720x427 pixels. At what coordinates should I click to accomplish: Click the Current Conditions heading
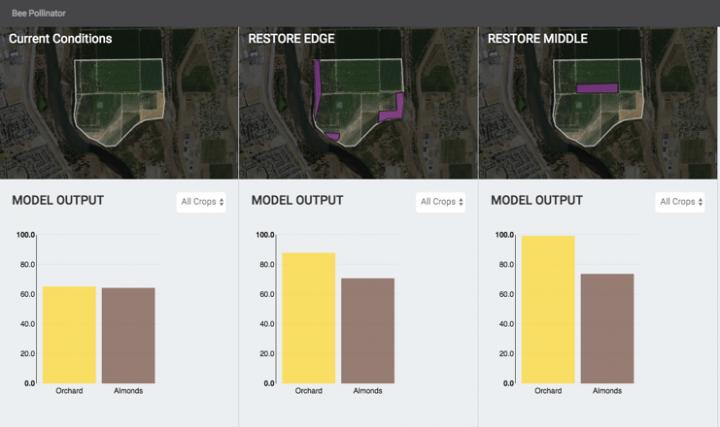point(60,39)
